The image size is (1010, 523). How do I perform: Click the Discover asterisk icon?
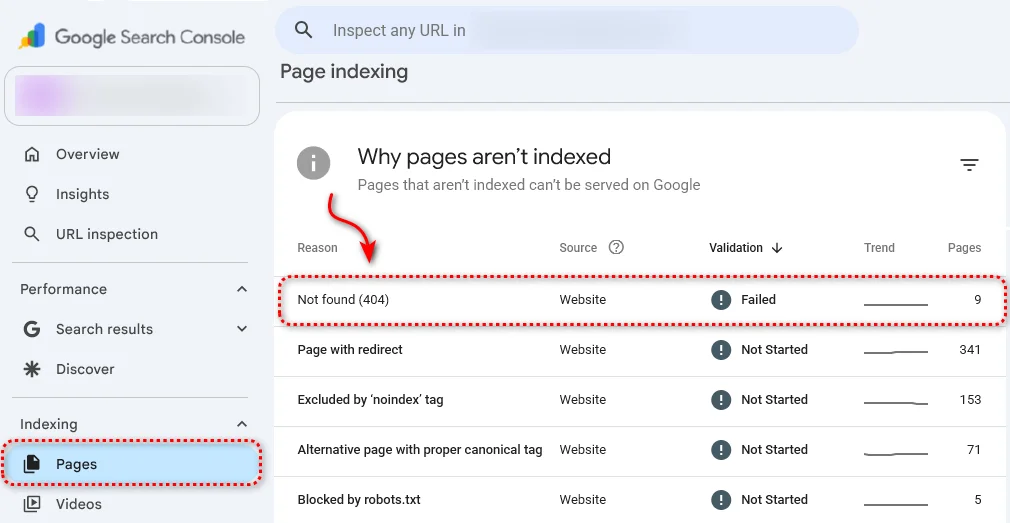[x=32, y=369]
